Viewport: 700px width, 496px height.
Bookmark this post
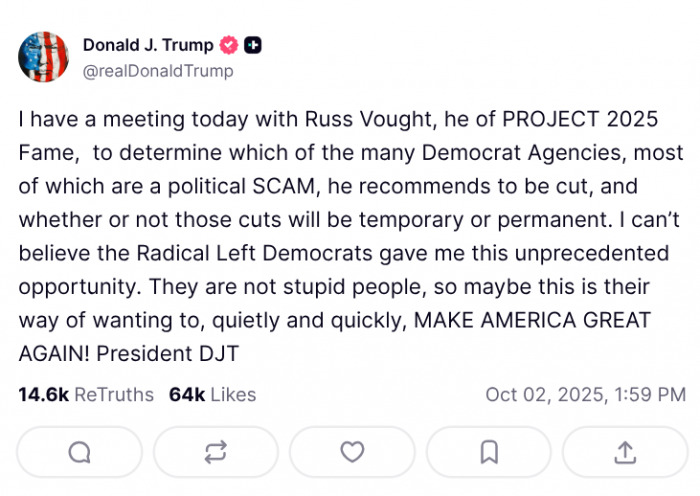tap(489, 453)
